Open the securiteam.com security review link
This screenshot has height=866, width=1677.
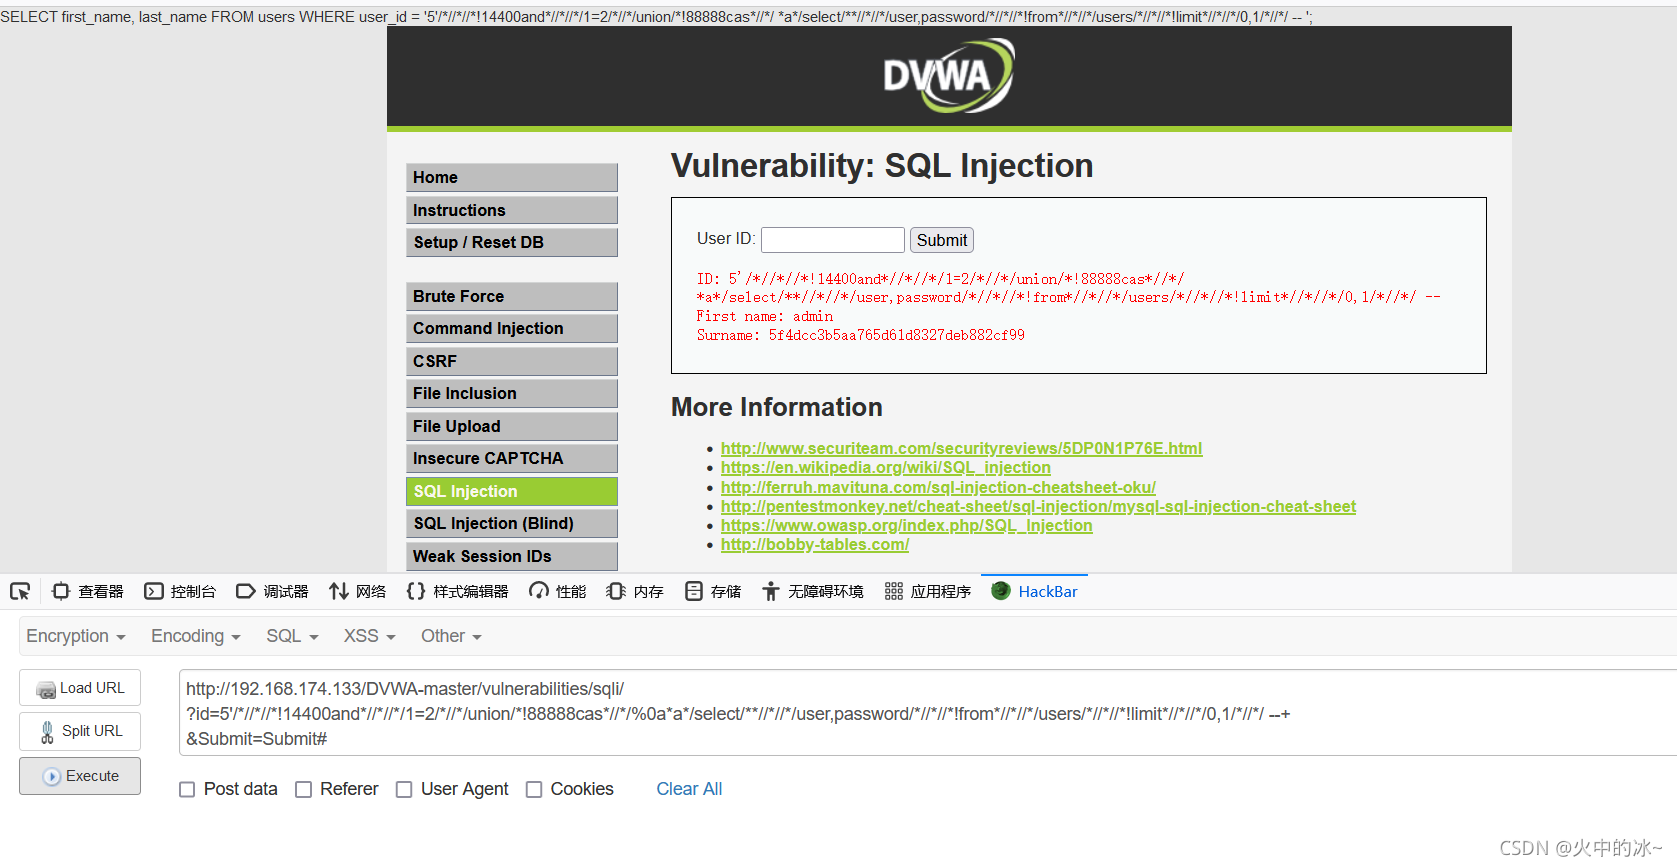tap(961, 448)
